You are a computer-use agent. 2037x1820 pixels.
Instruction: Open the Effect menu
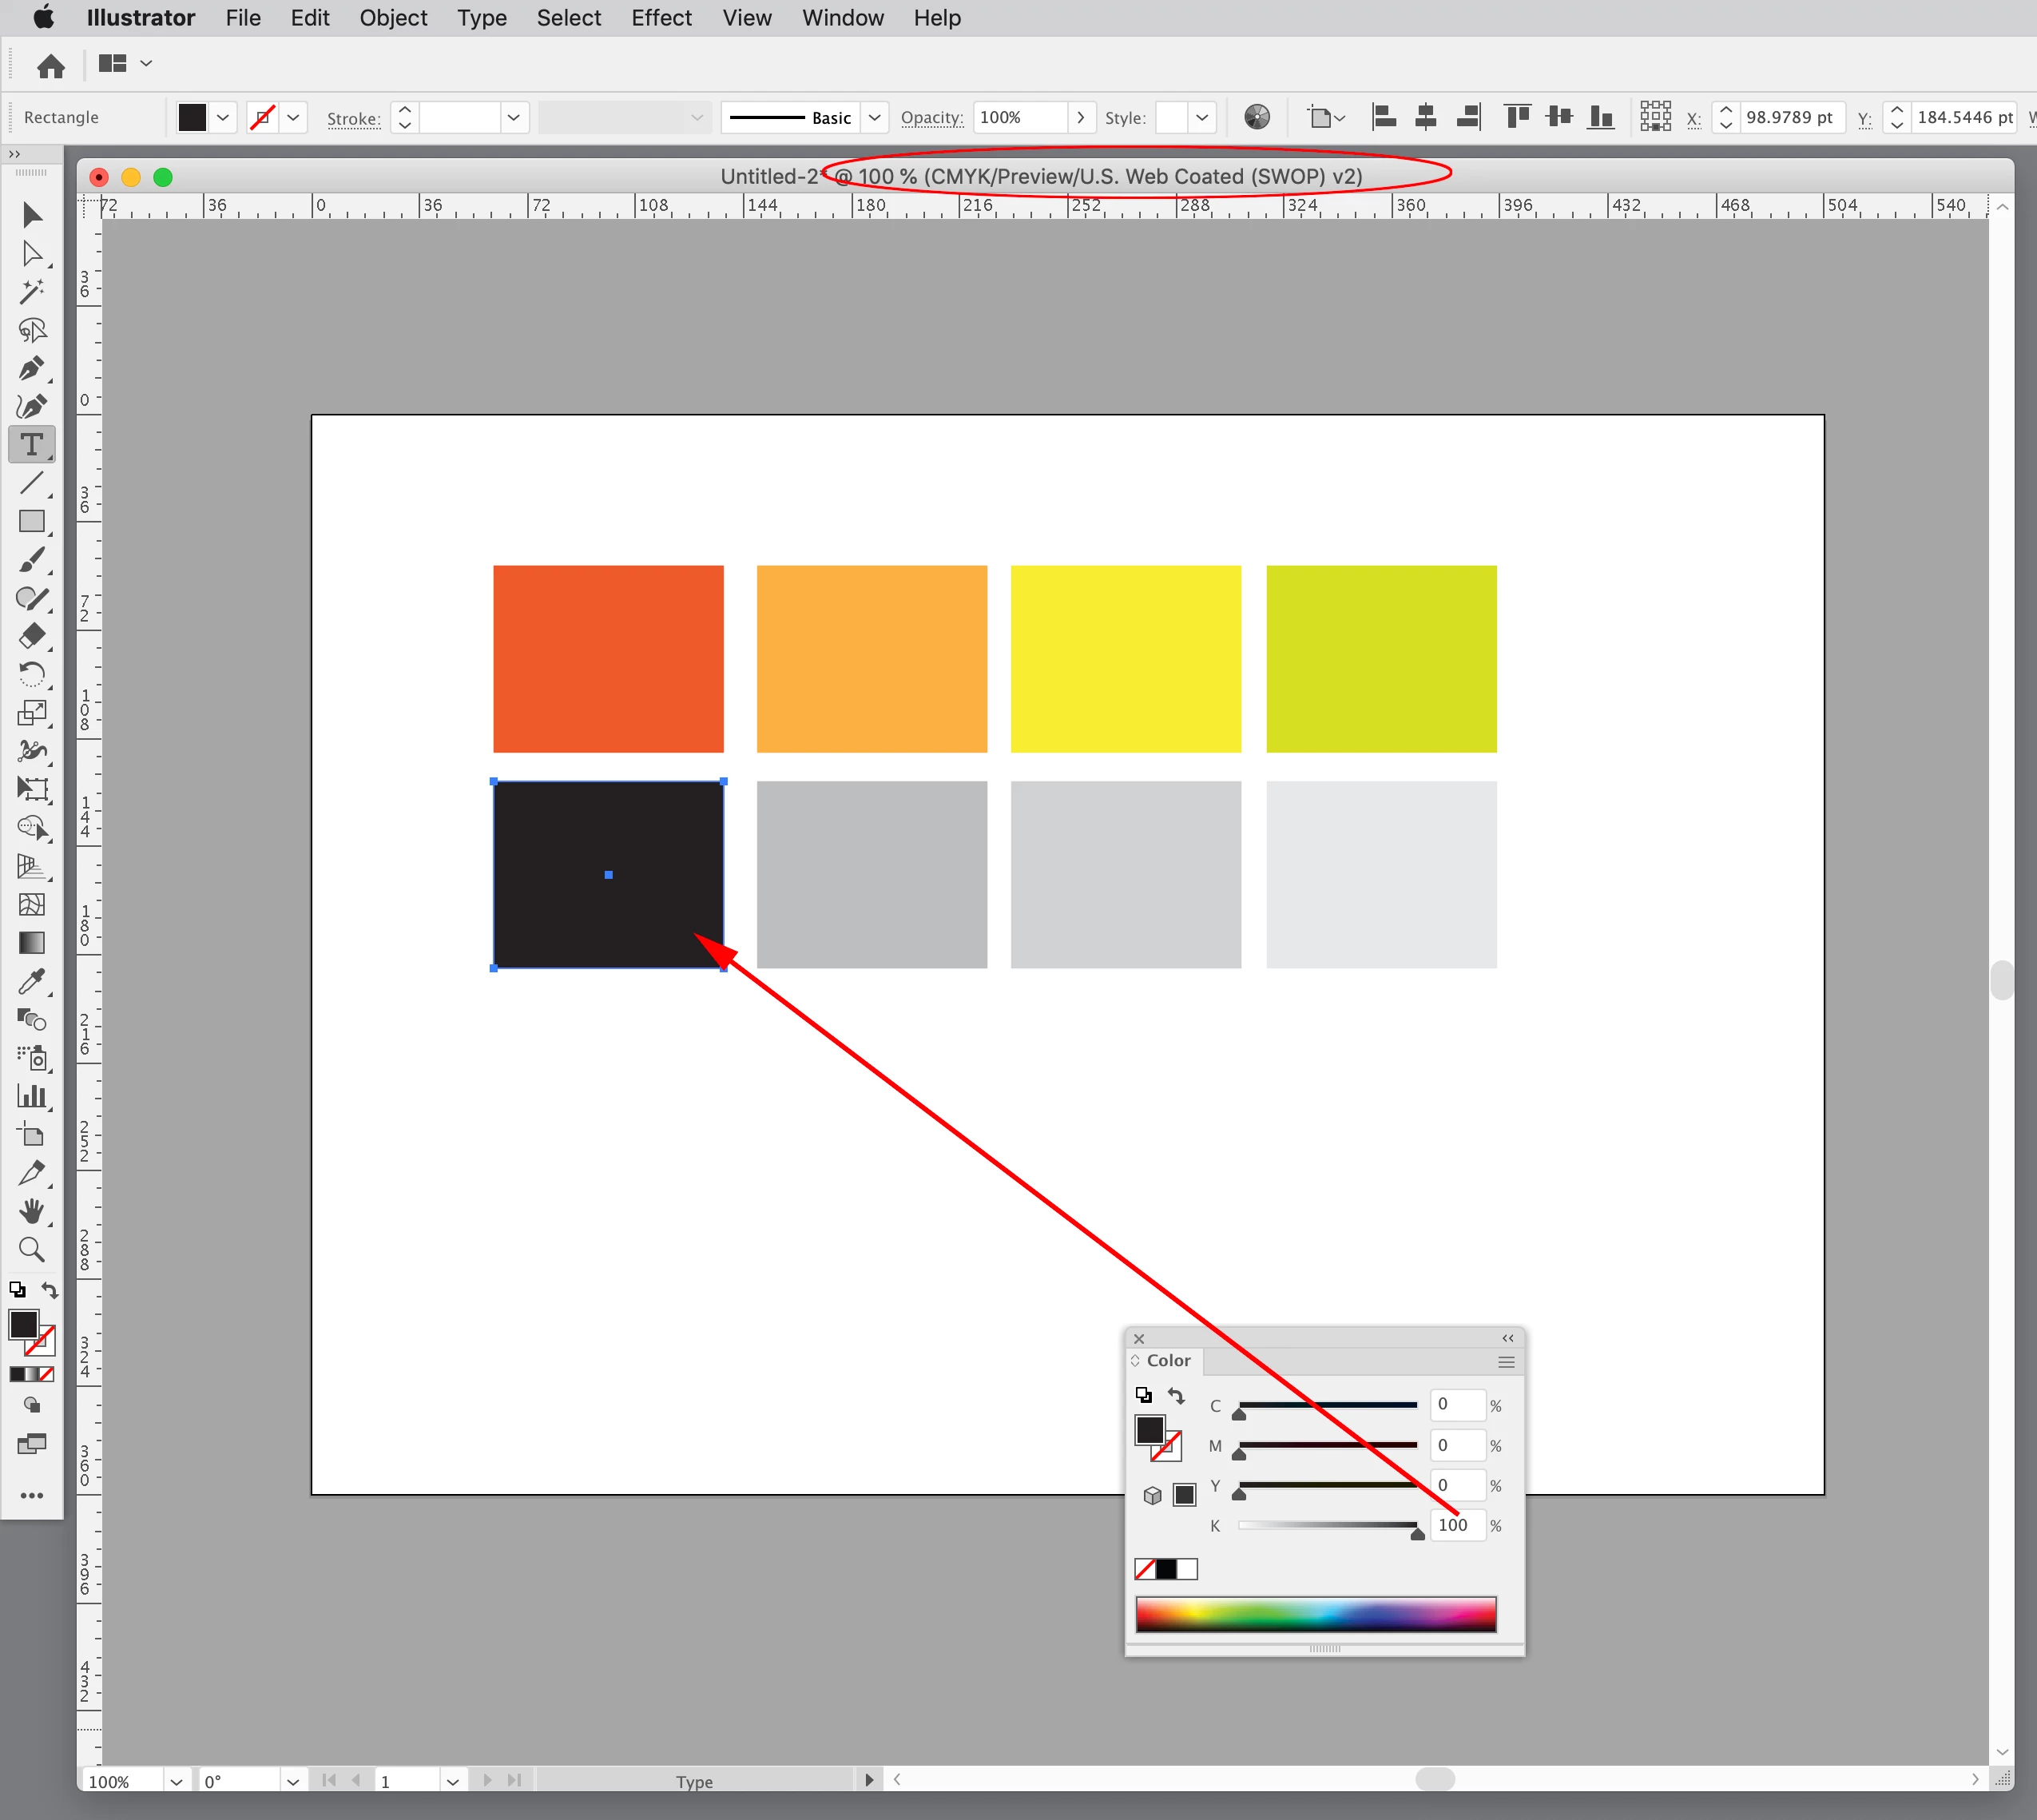point(661,18)
